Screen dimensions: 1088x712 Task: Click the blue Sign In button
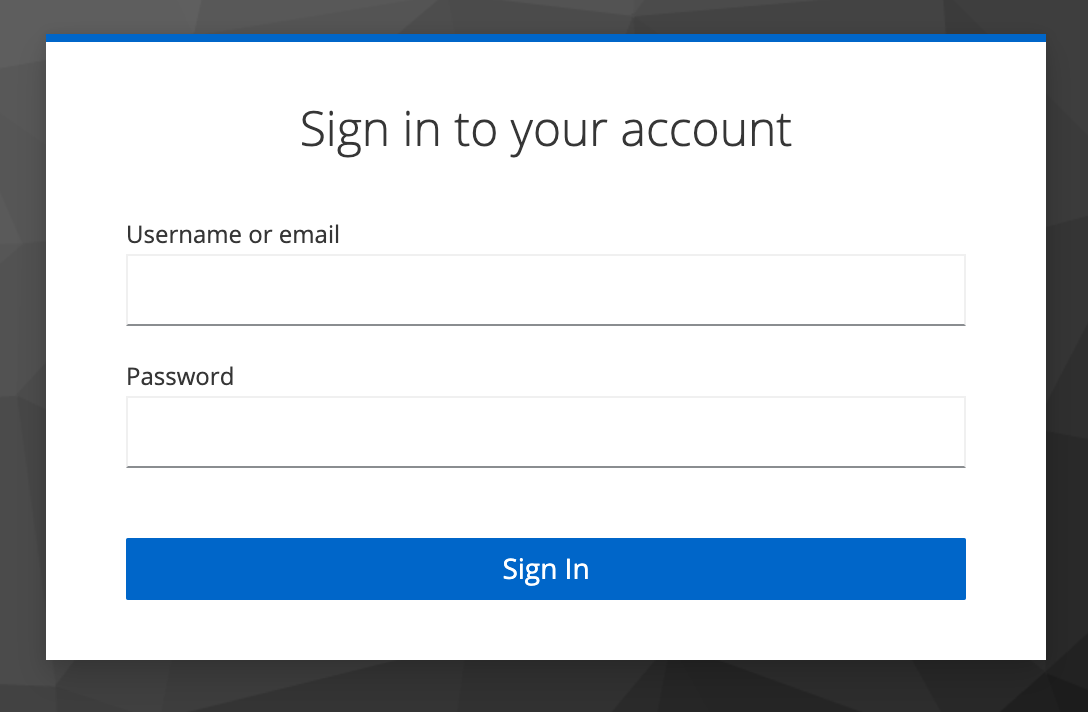click(x=545, y=569)
